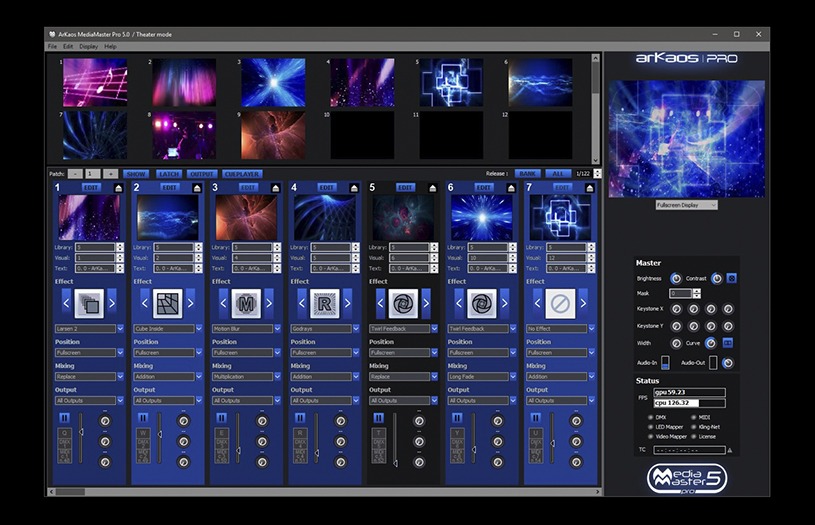The image size is (815, 525).
Task: Eject the visual from layer 3
Action: pyautogui.click(x=275, y=188)
